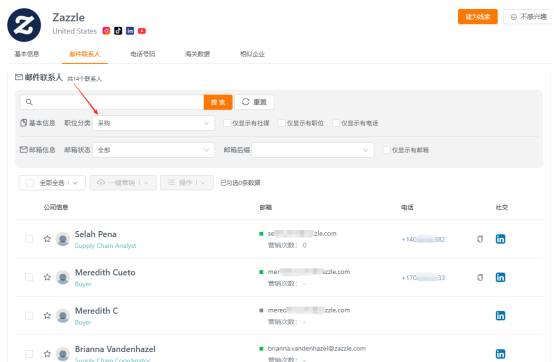The width and height of the screenshot is (554, 362).
Task: Click the name Meredith Cueto
Action: [105, 272]
